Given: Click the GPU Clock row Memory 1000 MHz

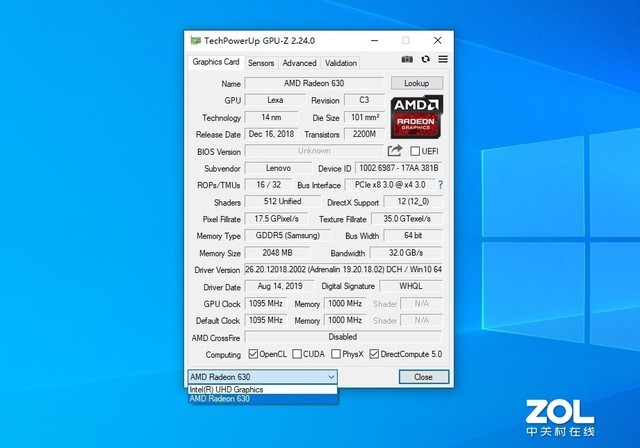Looking at the screenshot, I should click(345, 304).
